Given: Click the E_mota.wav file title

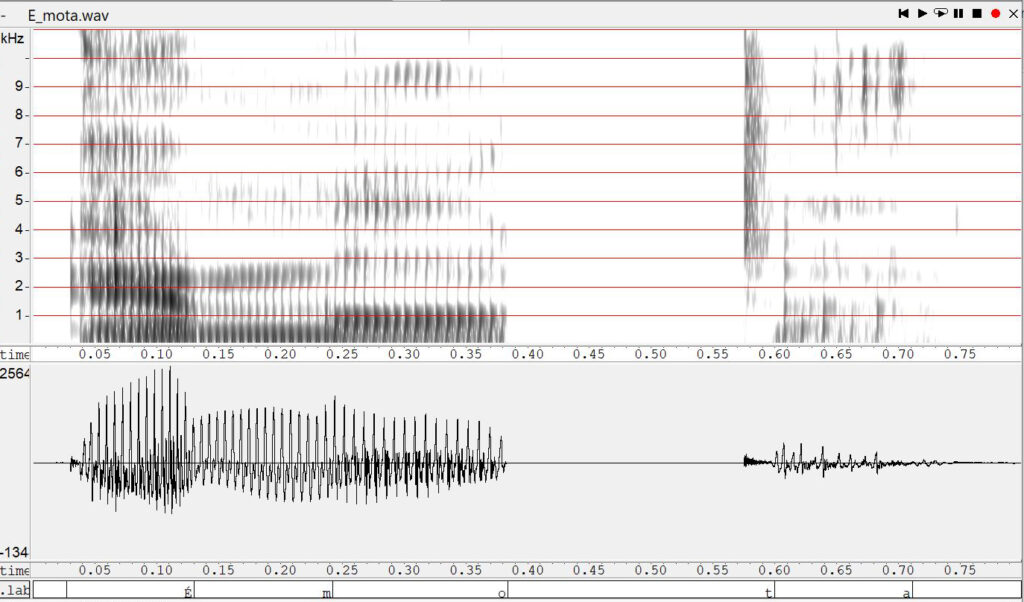Looking at the screenshot, I should (69, 13).
